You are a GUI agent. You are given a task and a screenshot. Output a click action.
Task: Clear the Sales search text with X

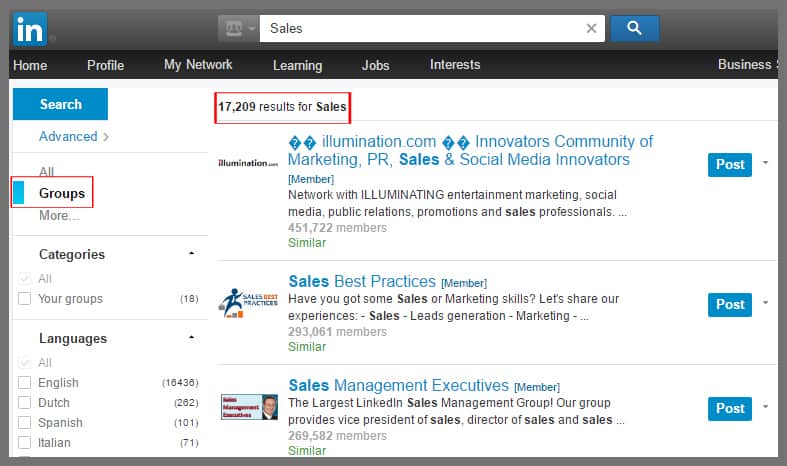pos(591,28)
